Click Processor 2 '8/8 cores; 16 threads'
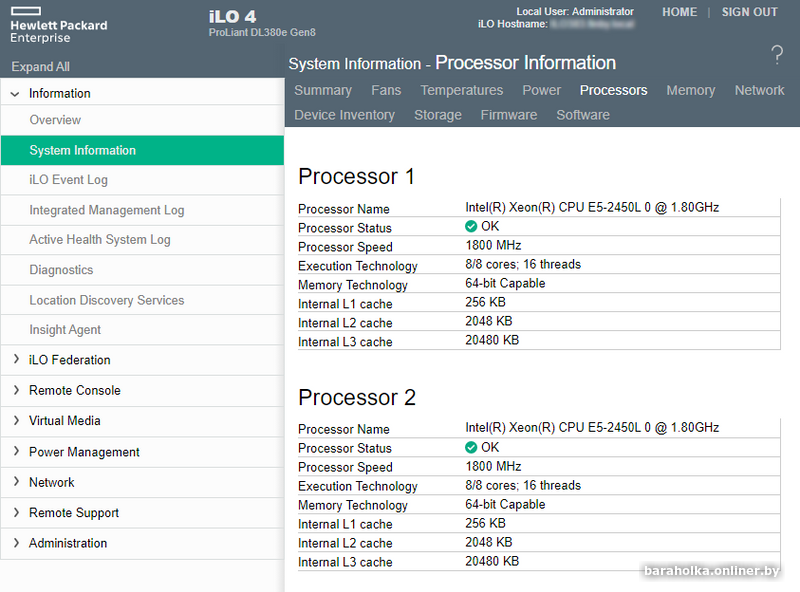Screen dimensions: 800x592 point(523,485)
